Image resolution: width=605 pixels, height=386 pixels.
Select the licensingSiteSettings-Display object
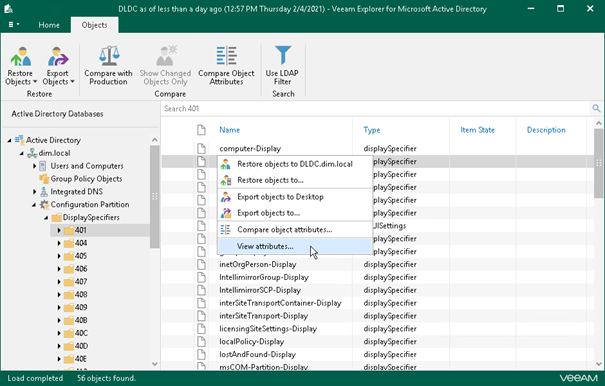click(x=268, y=329)
